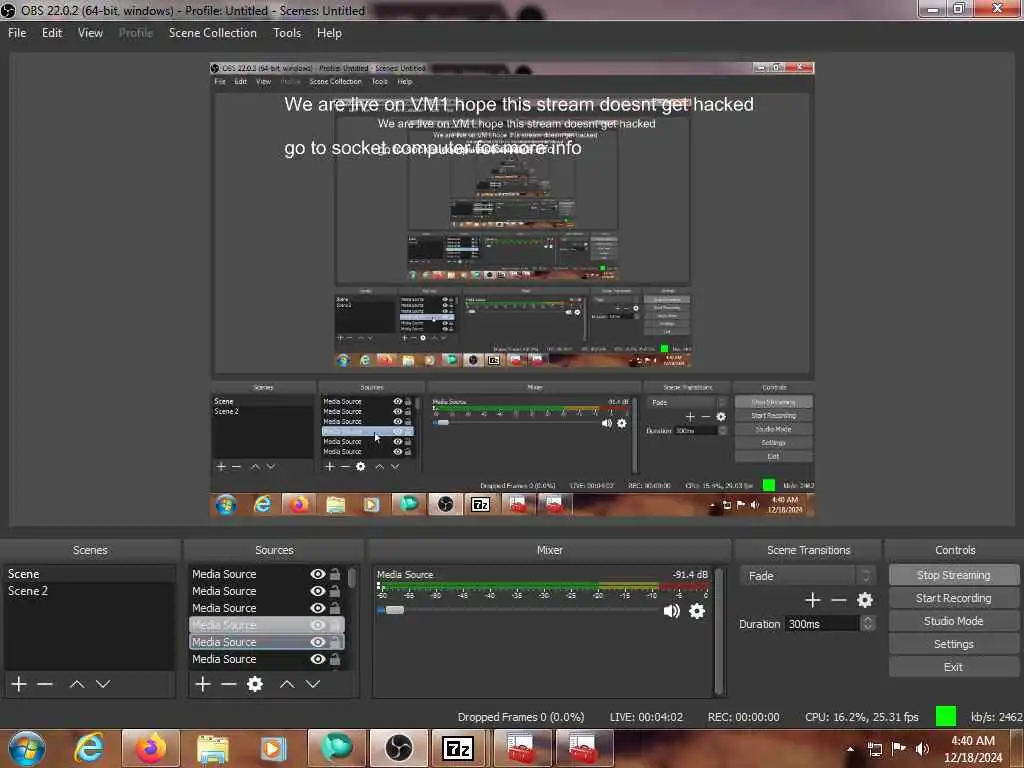
Task: Move the scene down with the arrow
Action: (x=103, y=684)
